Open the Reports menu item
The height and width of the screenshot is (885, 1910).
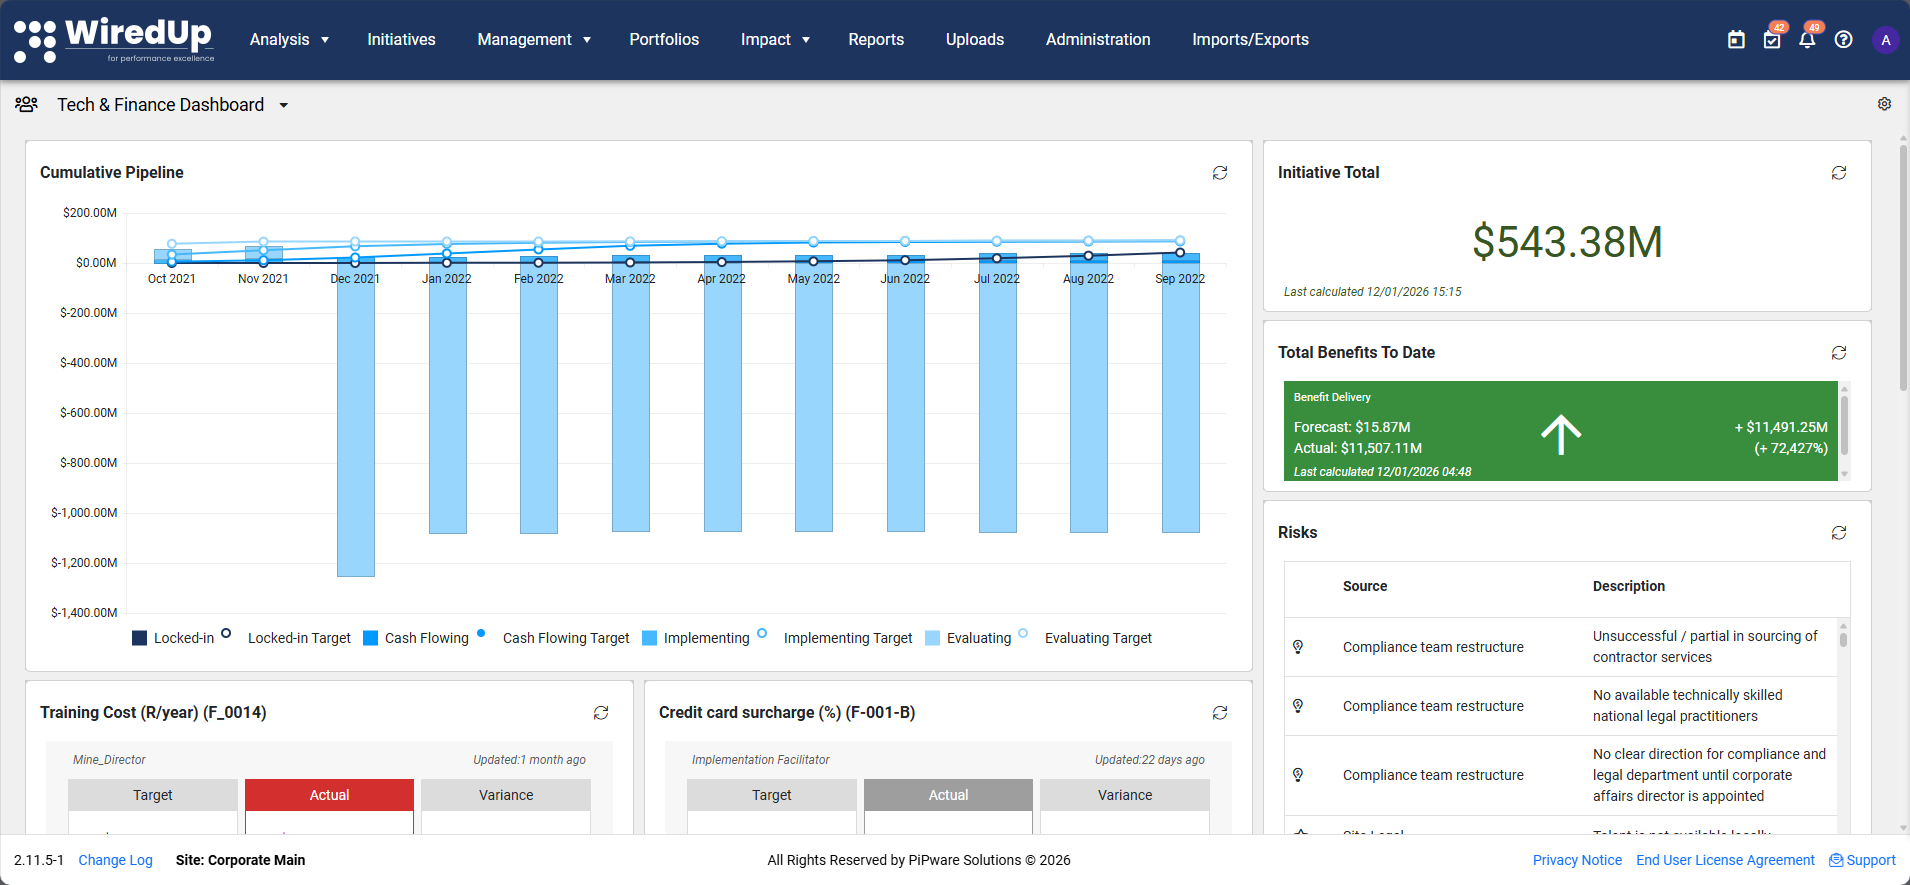[x=876, y=40]
